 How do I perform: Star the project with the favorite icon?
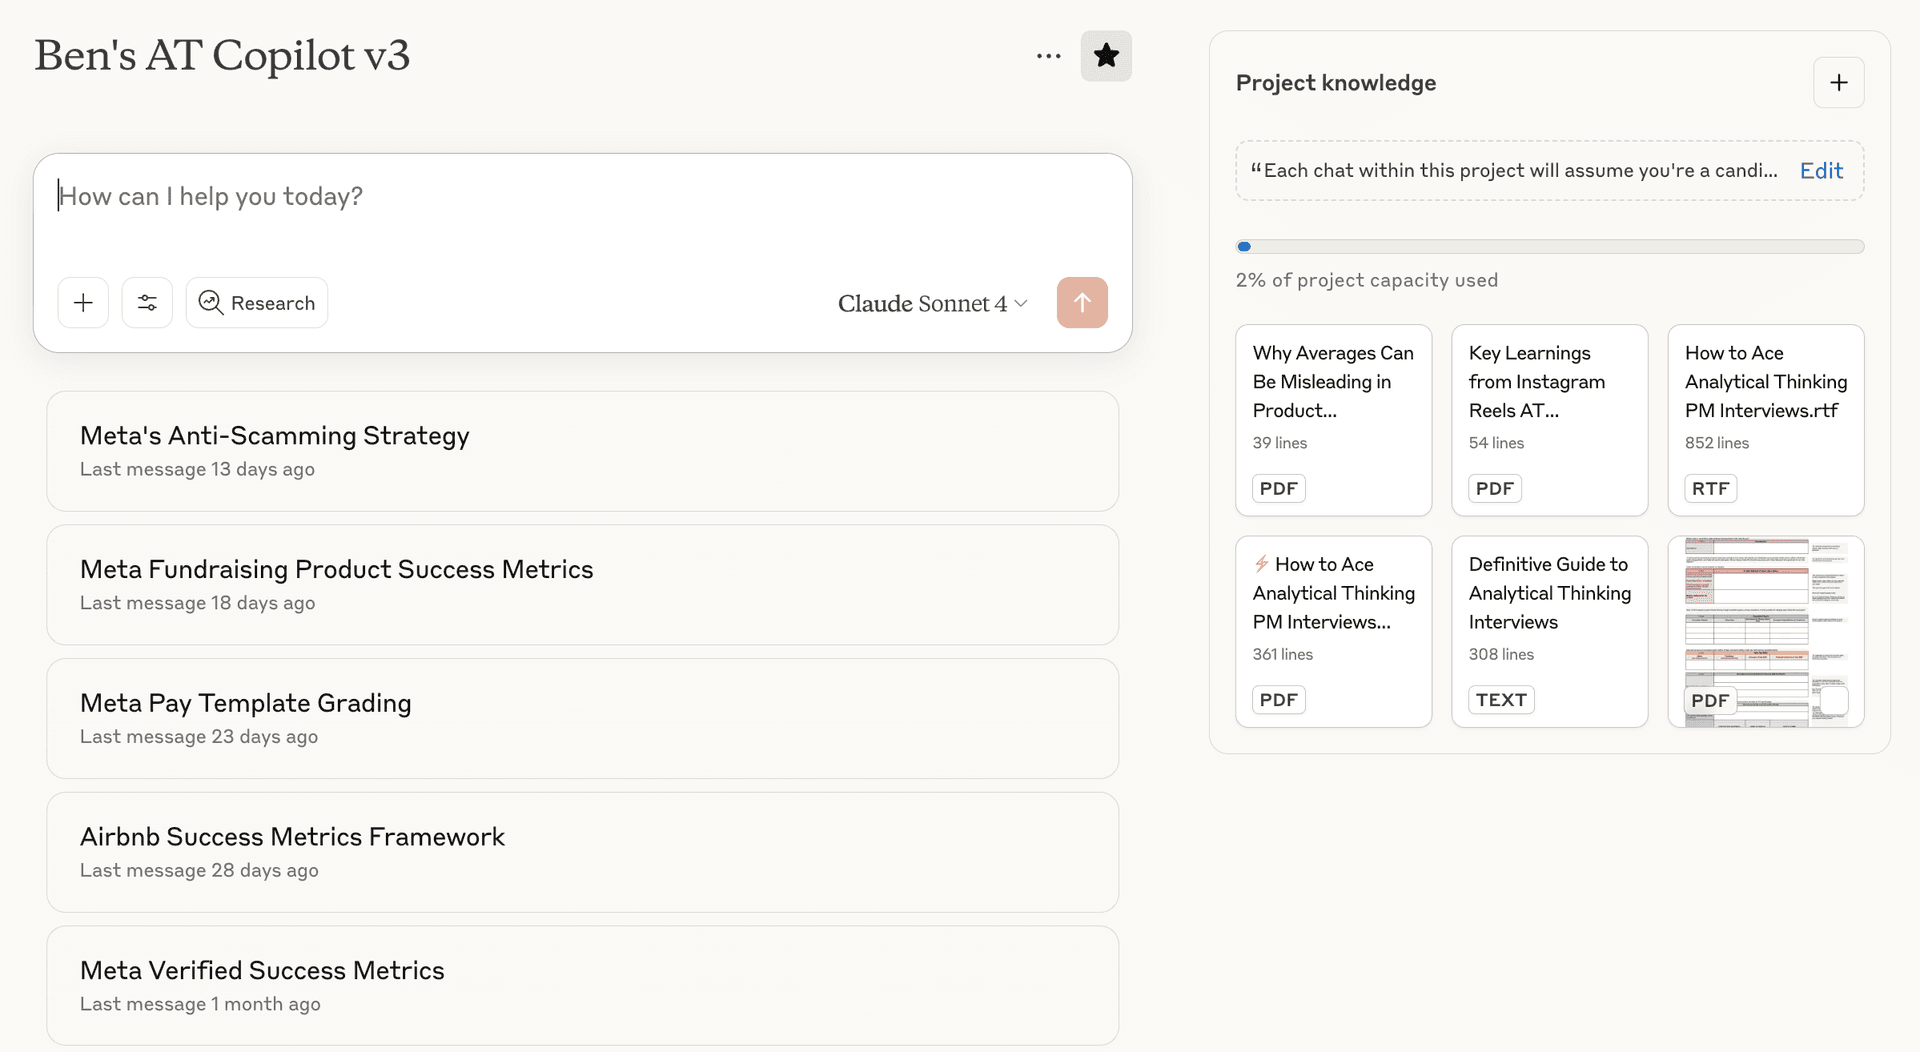(1106, 56)
